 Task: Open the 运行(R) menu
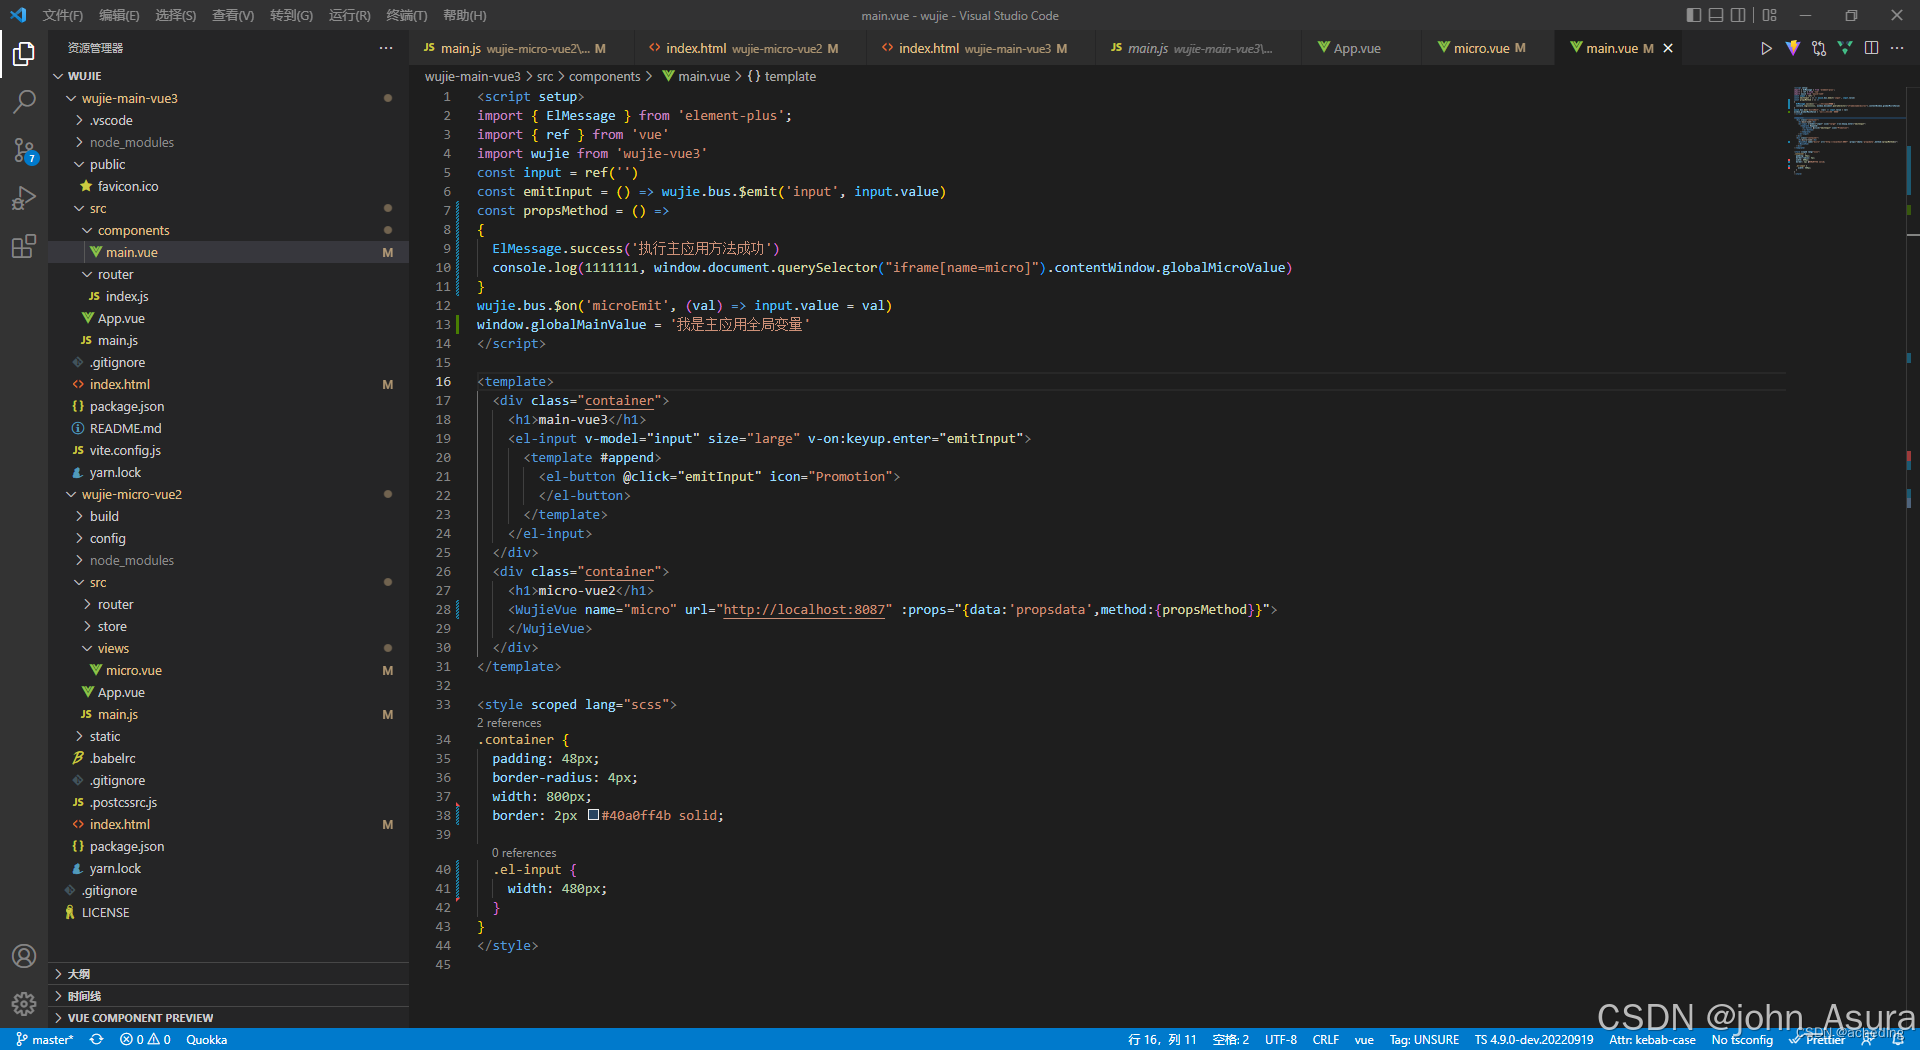coord(350,15)
